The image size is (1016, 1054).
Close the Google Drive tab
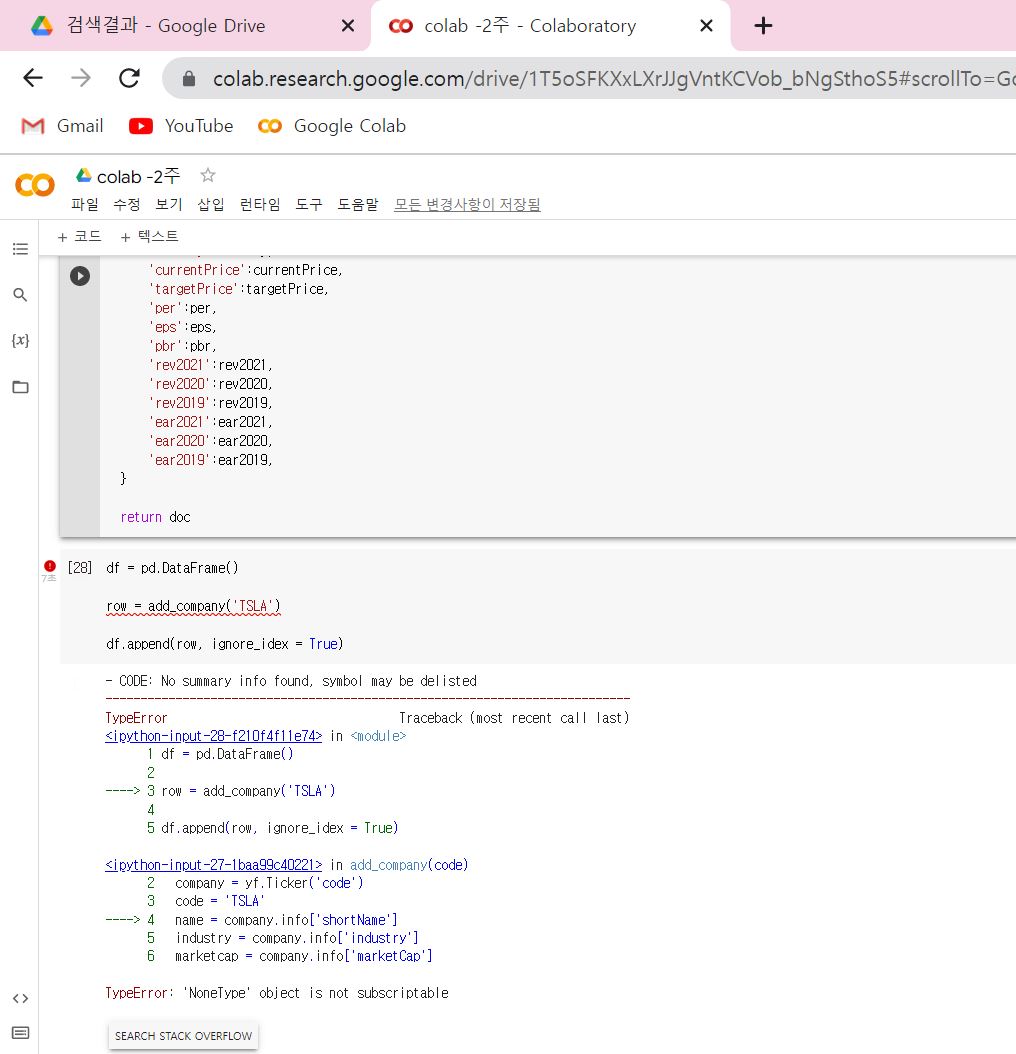(x=348, y=26)
